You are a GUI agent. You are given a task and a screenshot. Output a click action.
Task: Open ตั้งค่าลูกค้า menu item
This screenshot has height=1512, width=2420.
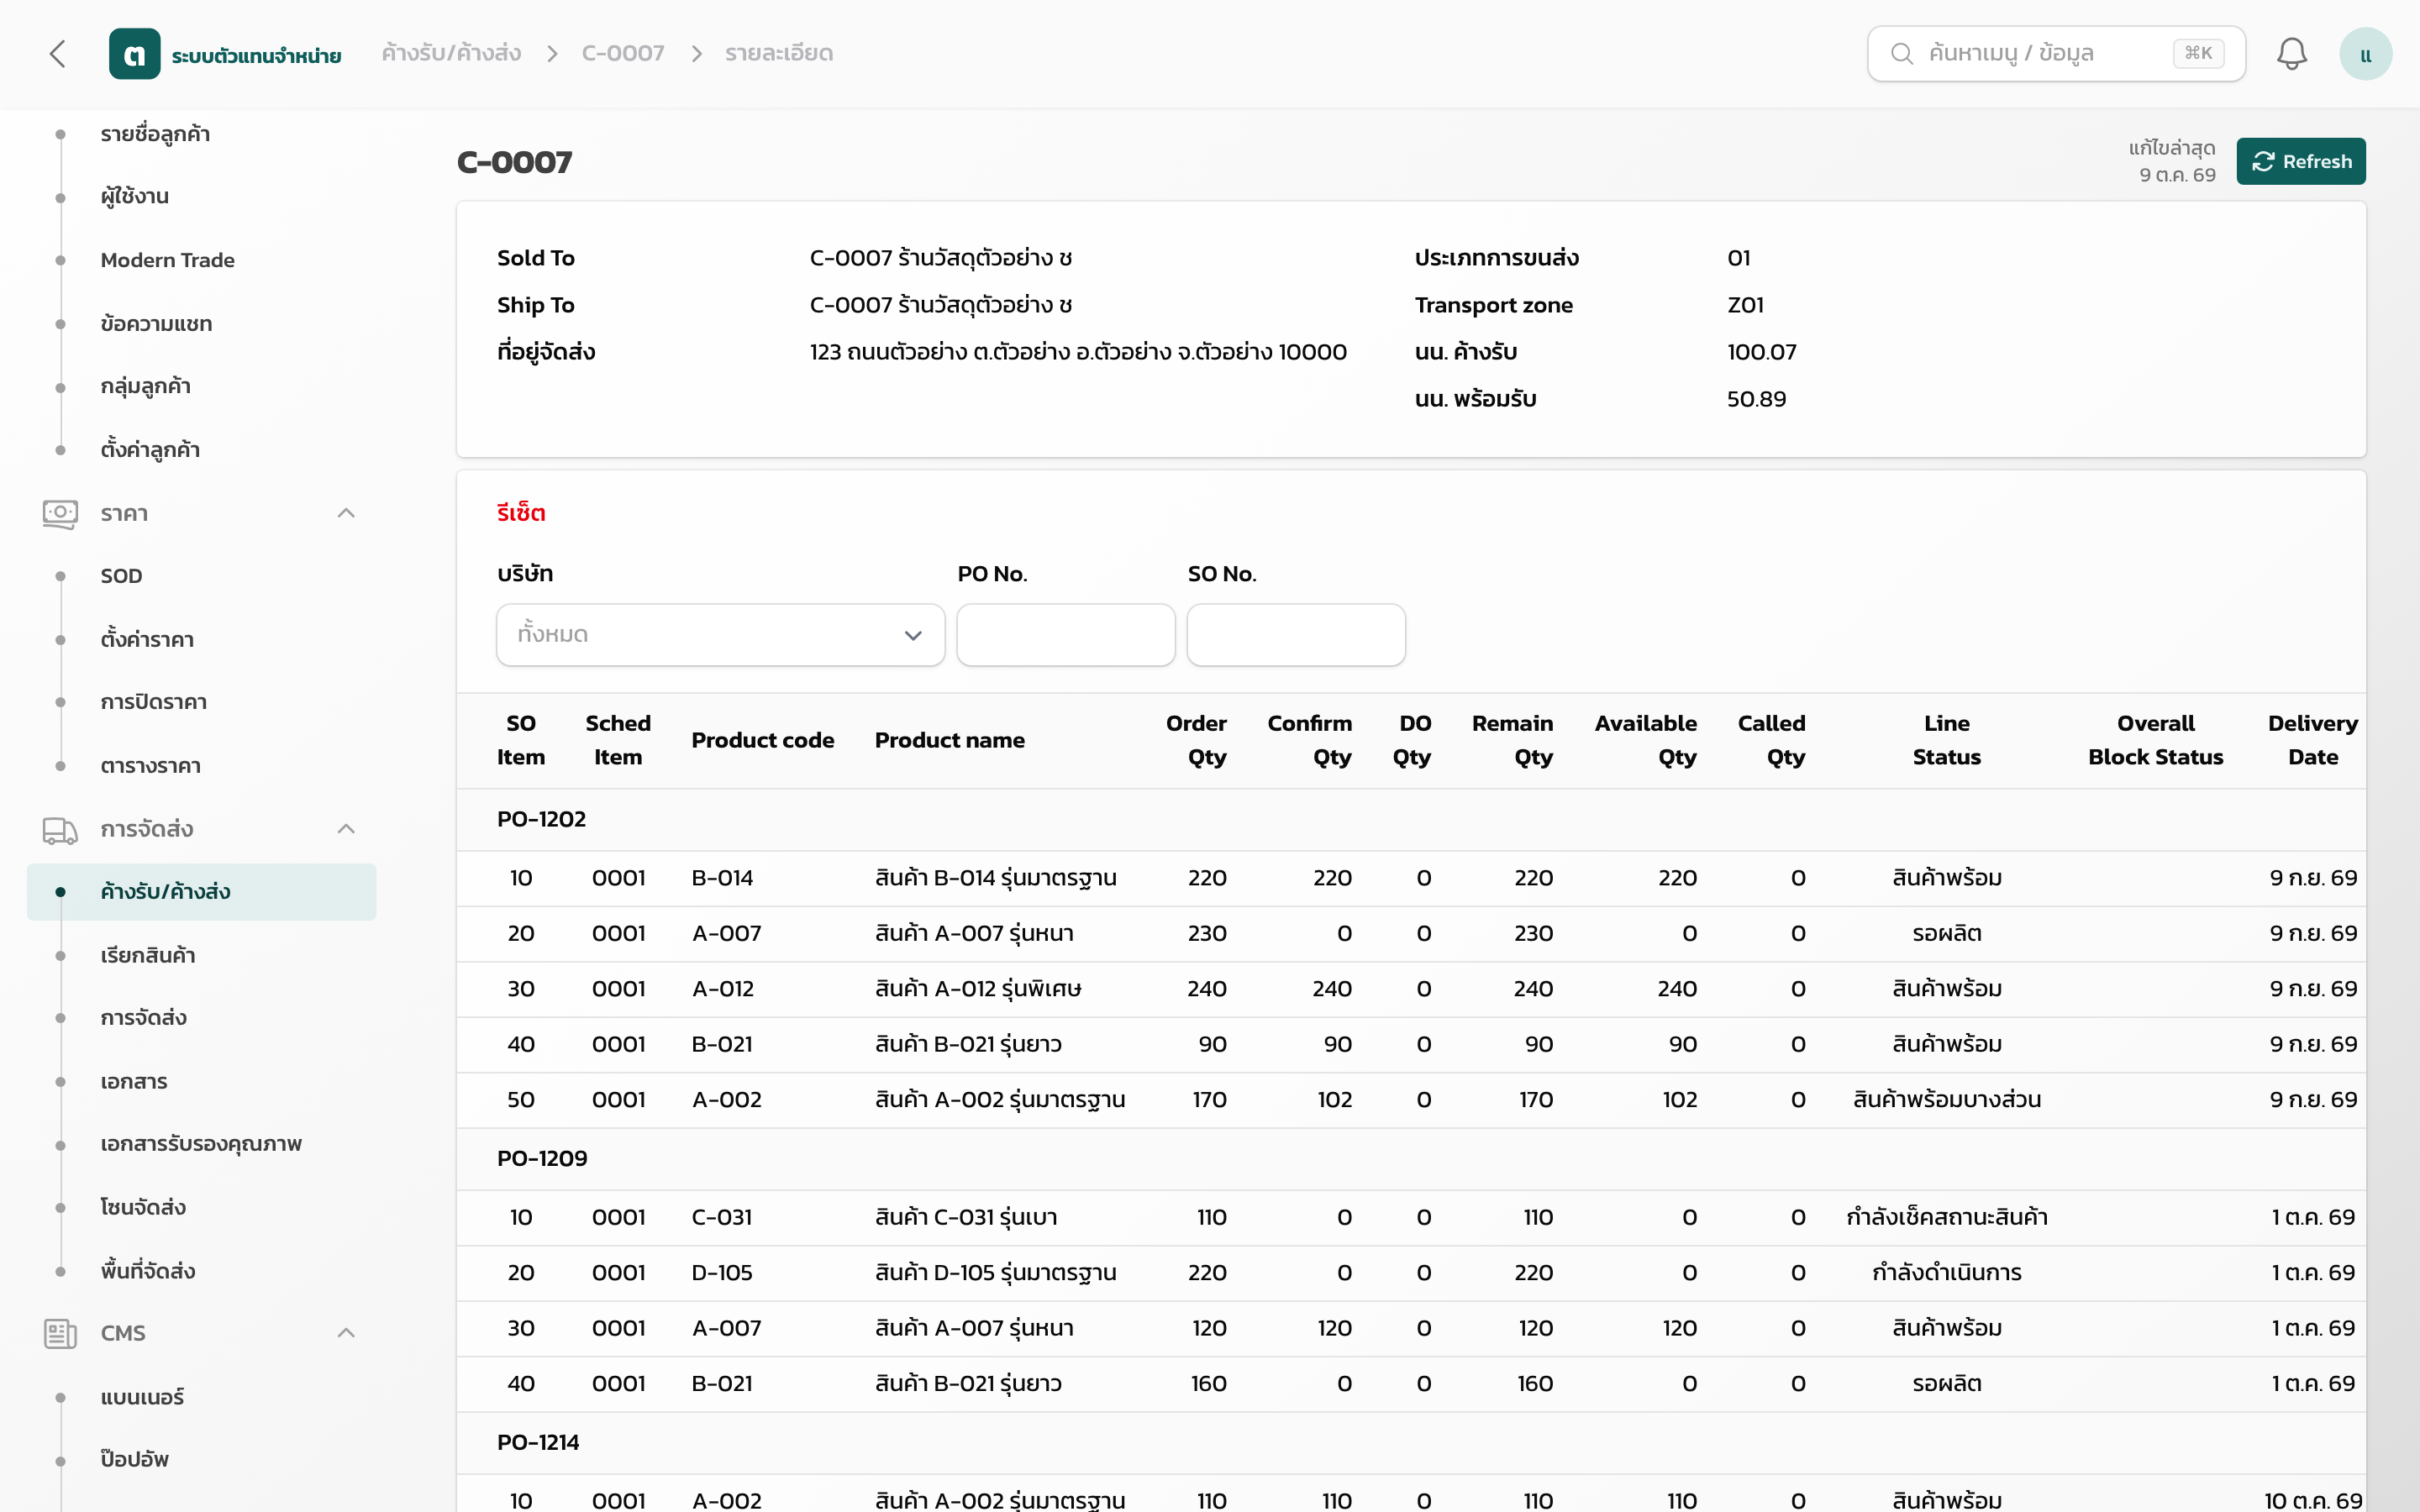150,450
